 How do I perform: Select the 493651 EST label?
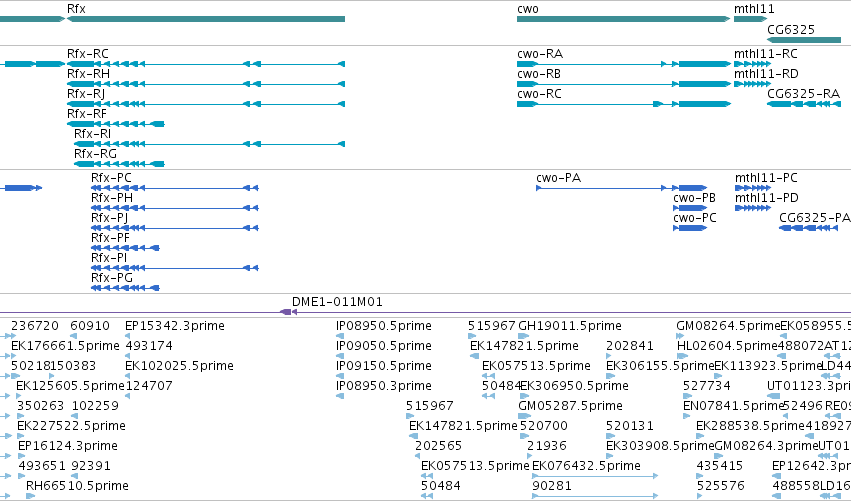point(42,466)
